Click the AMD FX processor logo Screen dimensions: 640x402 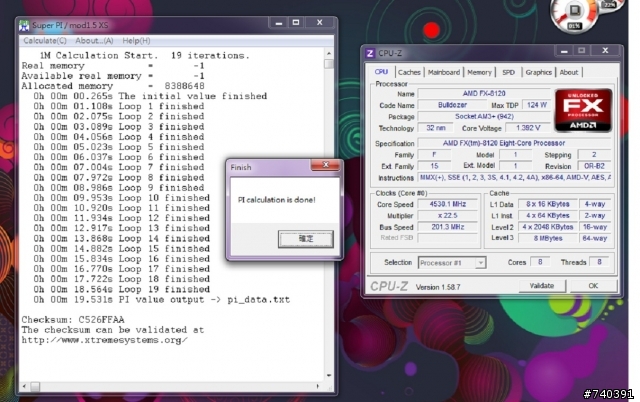(x=583, y=110)
